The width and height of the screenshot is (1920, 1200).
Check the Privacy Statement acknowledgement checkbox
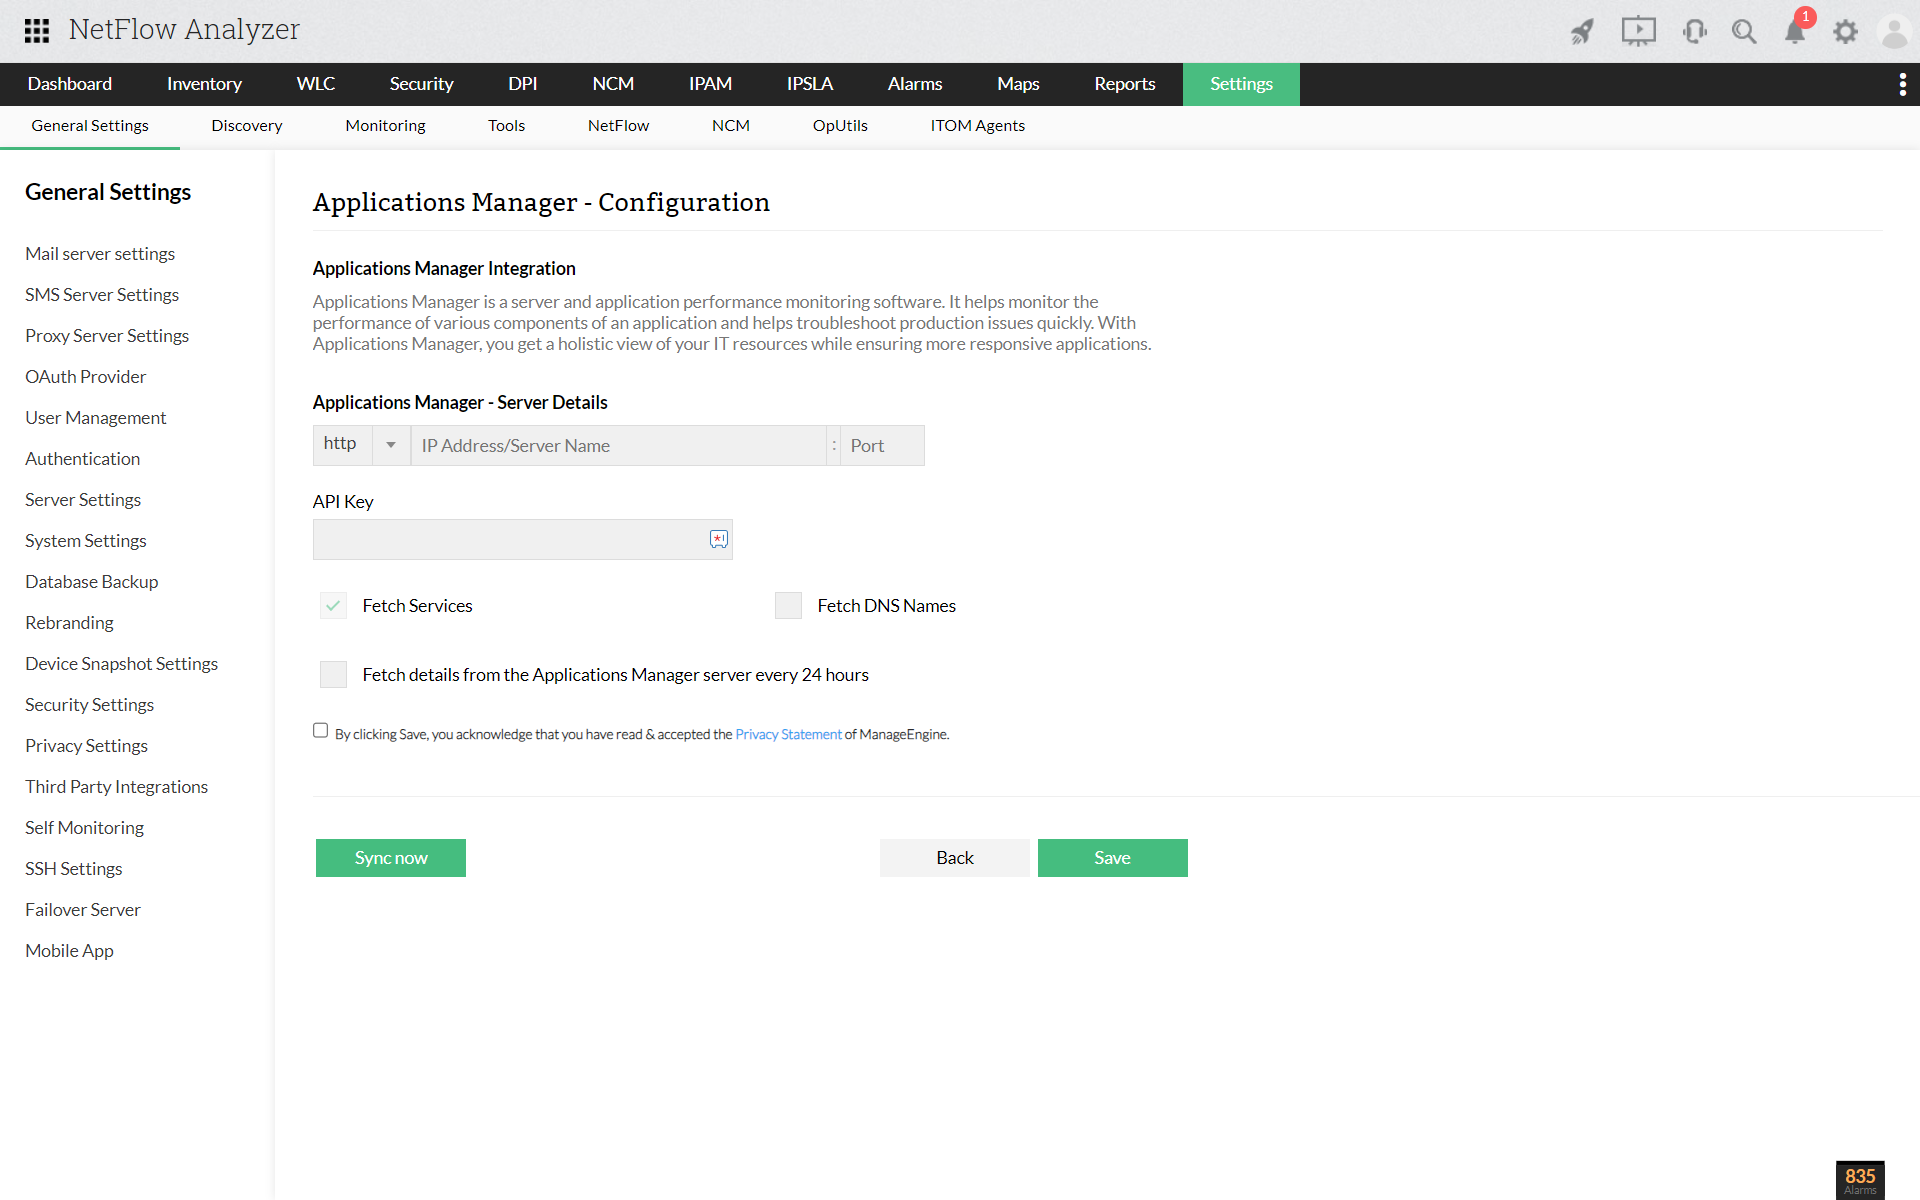pos(320,731)
